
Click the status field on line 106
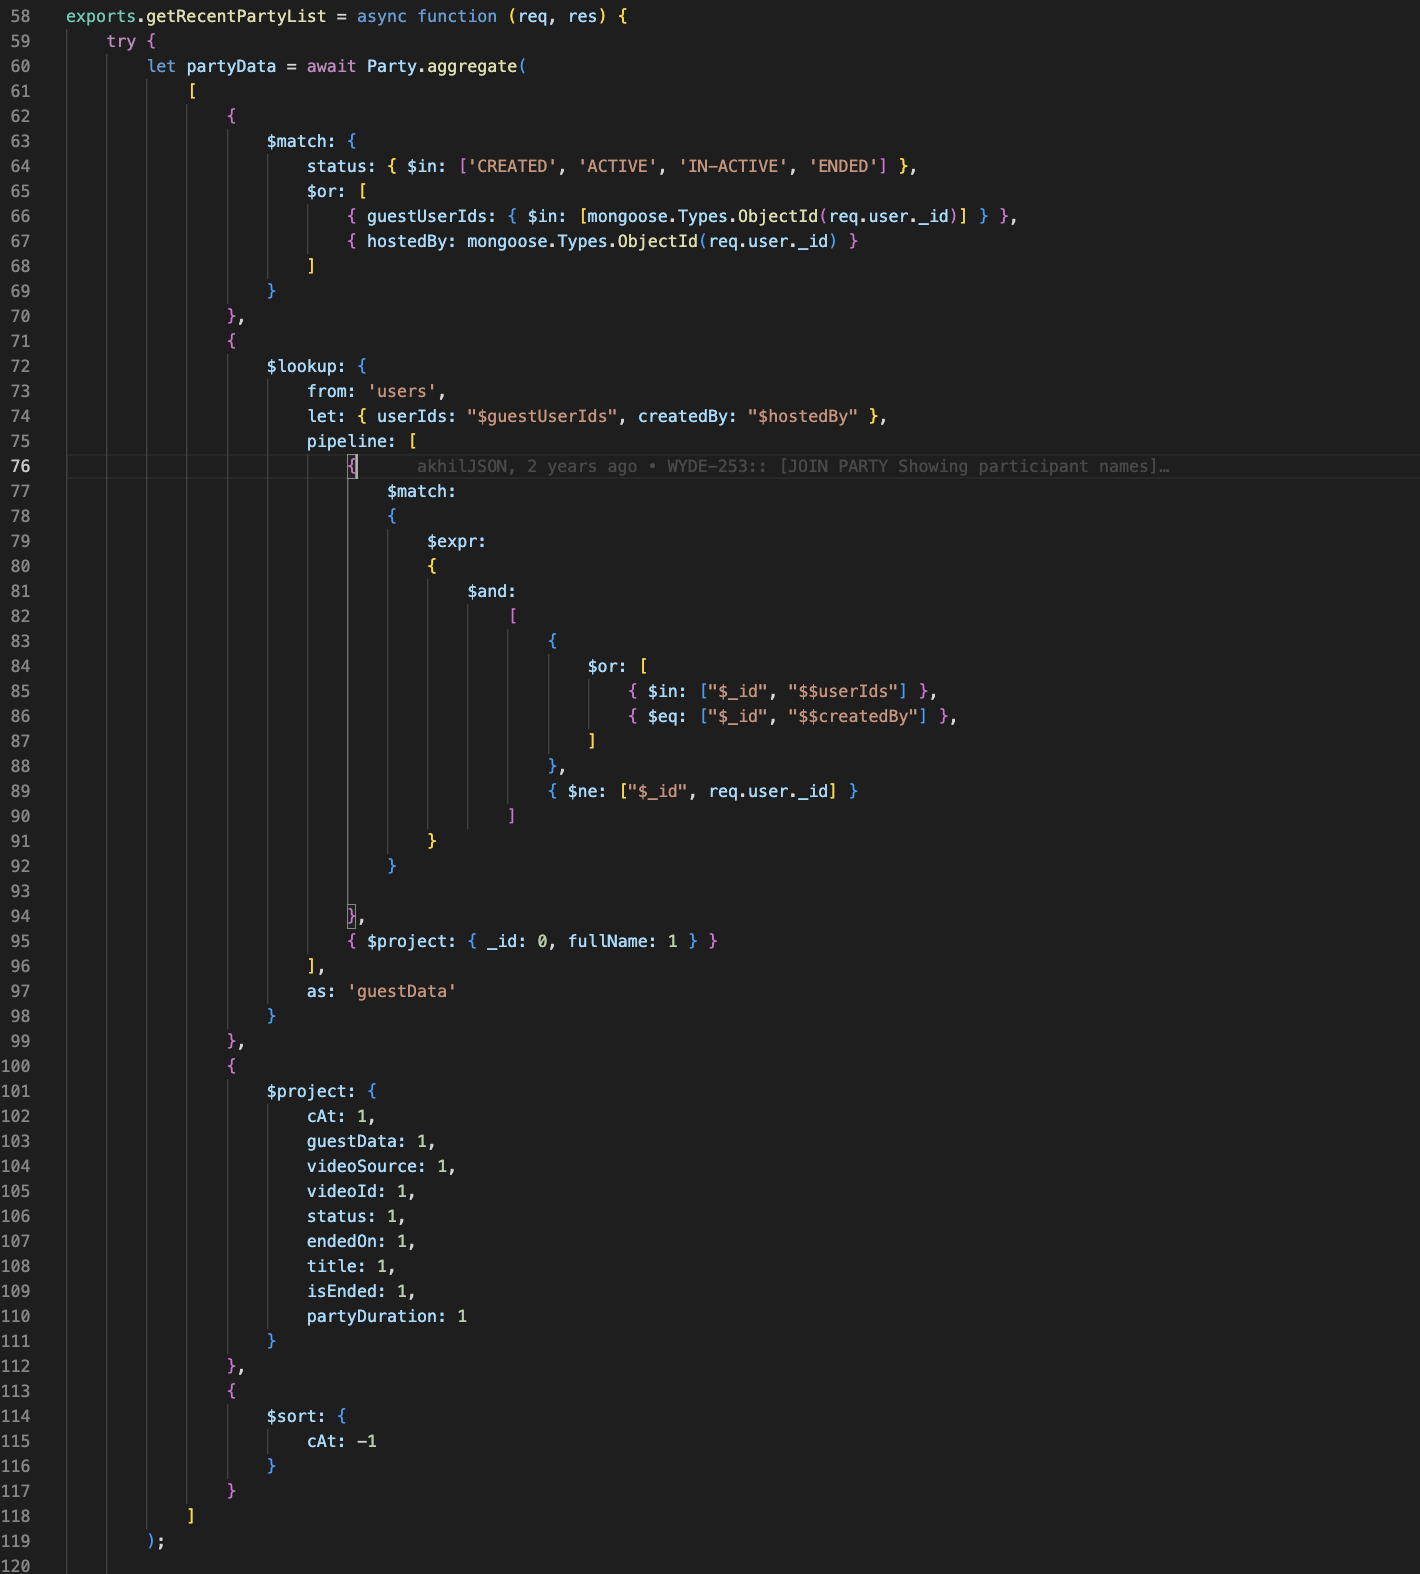click(336, 1216)
